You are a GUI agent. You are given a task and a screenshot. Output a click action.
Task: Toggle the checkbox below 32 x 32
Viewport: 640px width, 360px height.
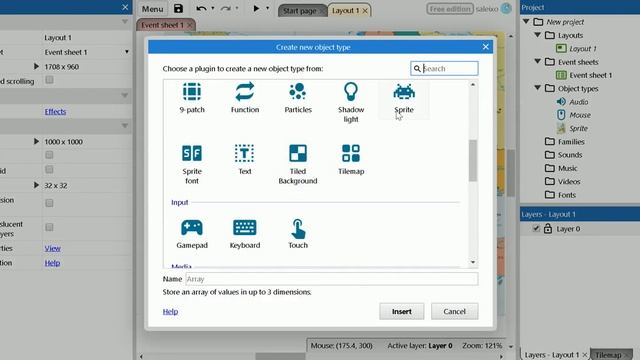click(49, 203)
